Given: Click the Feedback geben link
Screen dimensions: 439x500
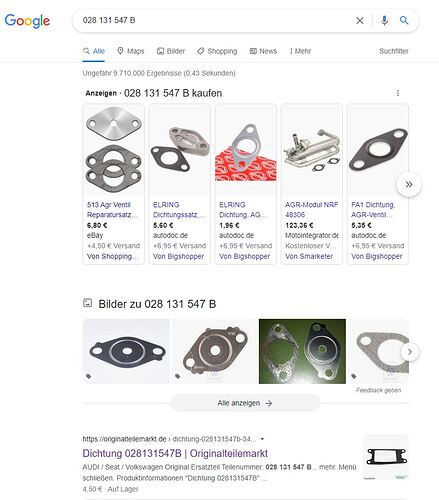Looking at the screenshot, I should 378,390.
